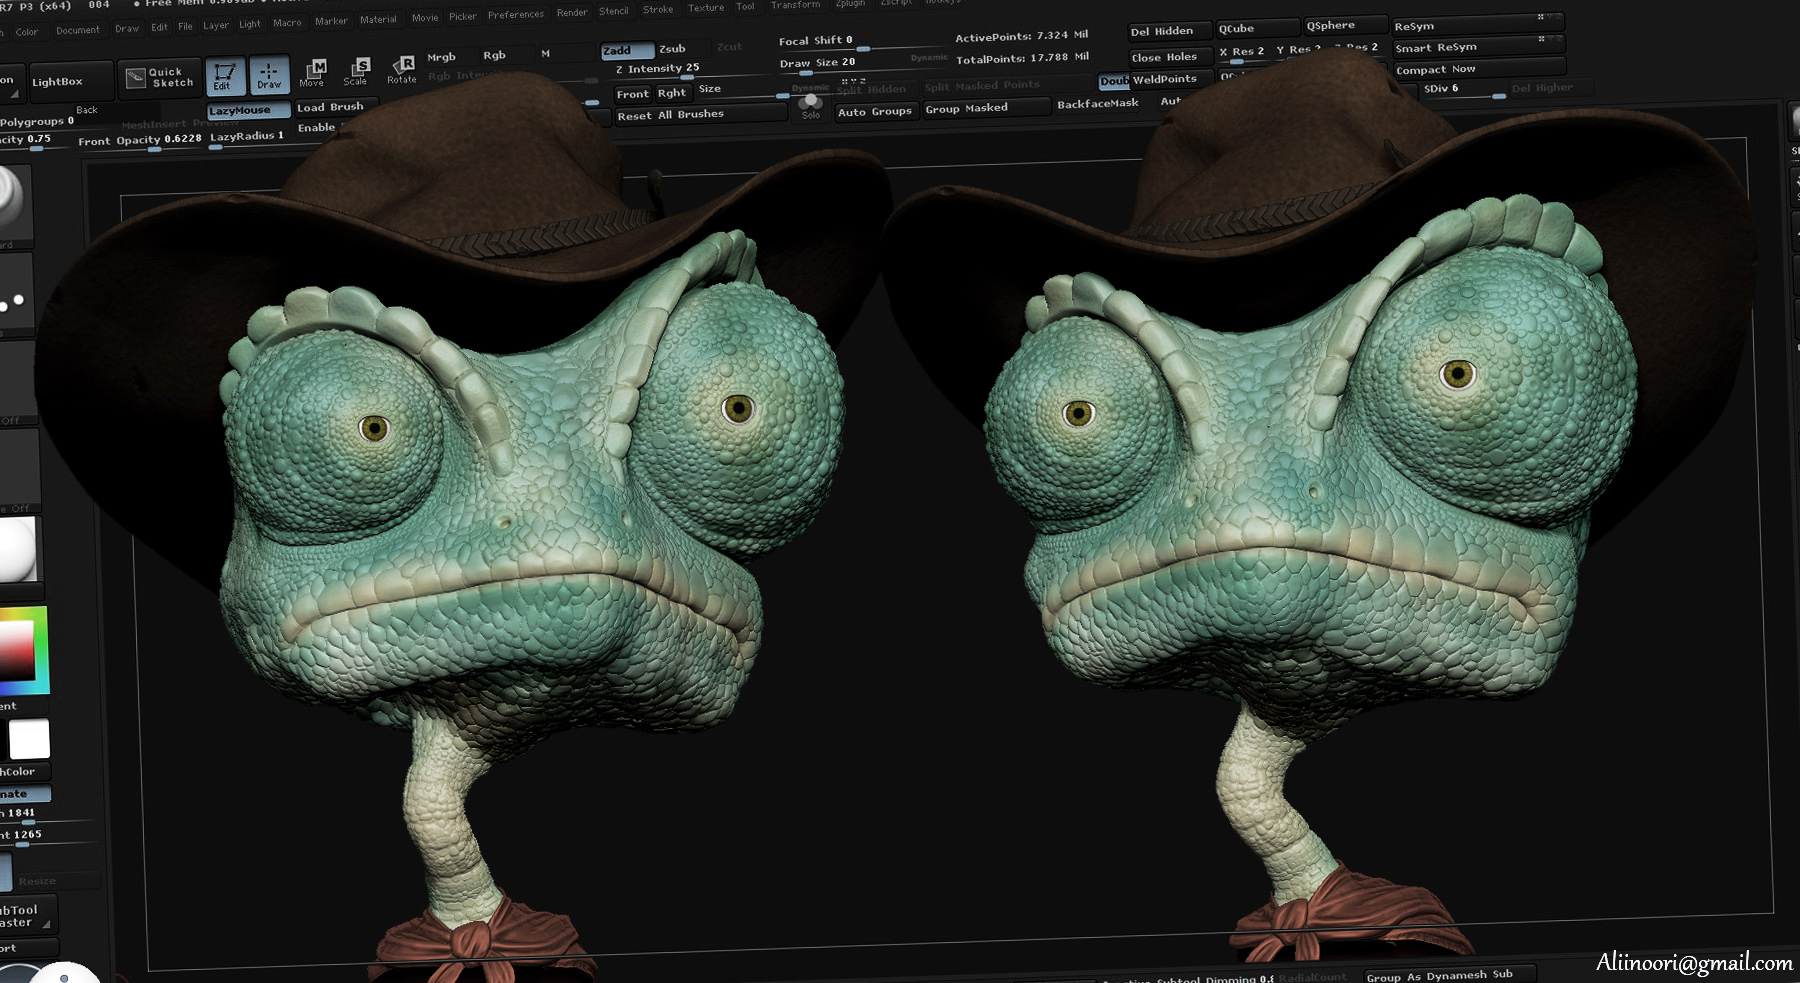Open the Texture menu
Viewport: 1800px width, 983px height.
(706, 8)
